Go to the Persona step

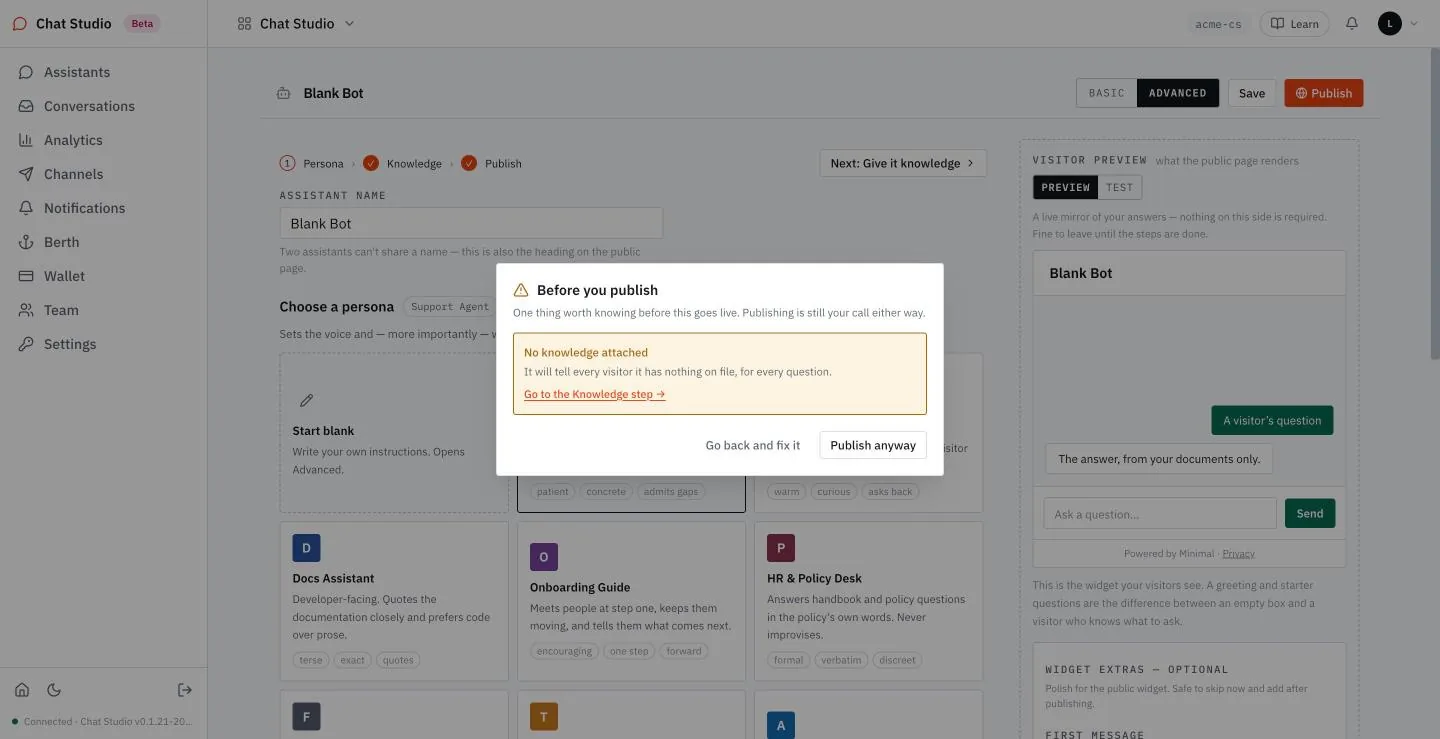[x=312, y=163]
